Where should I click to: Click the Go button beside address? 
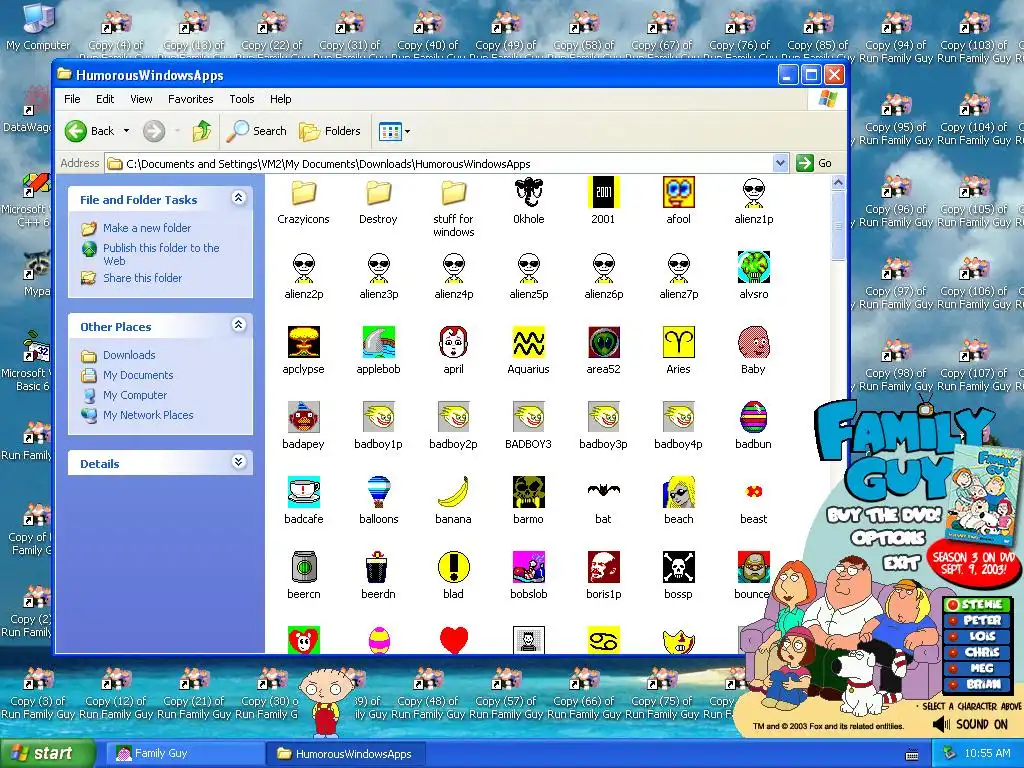pos(814,163)
